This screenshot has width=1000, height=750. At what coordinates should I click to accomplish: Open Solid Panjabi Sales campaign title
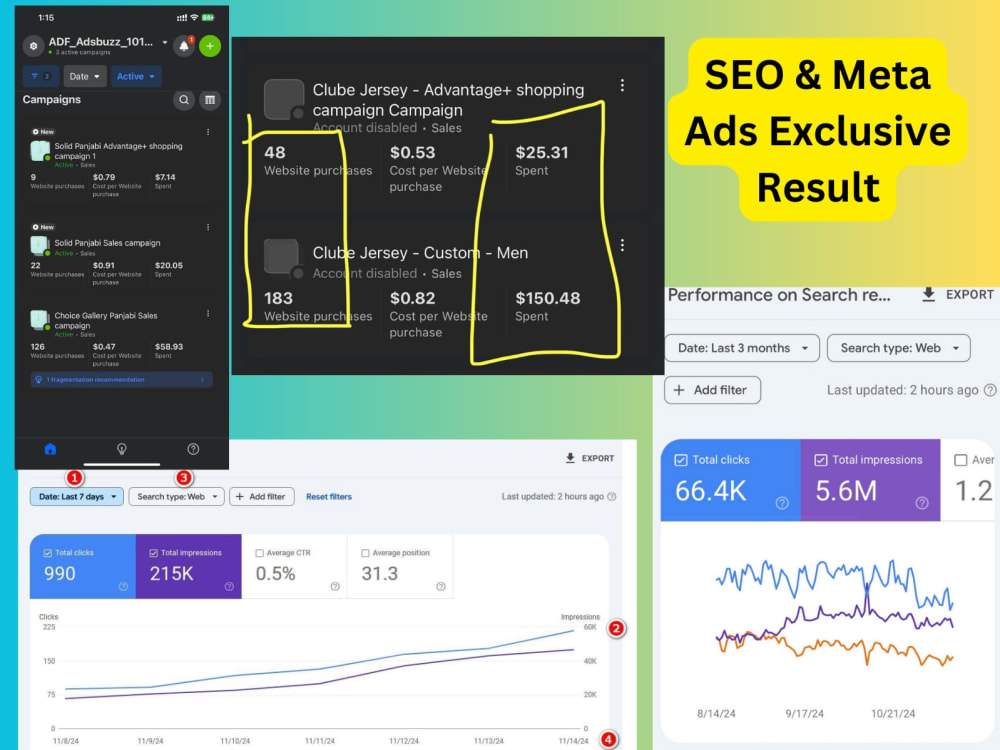pos(107,243)
